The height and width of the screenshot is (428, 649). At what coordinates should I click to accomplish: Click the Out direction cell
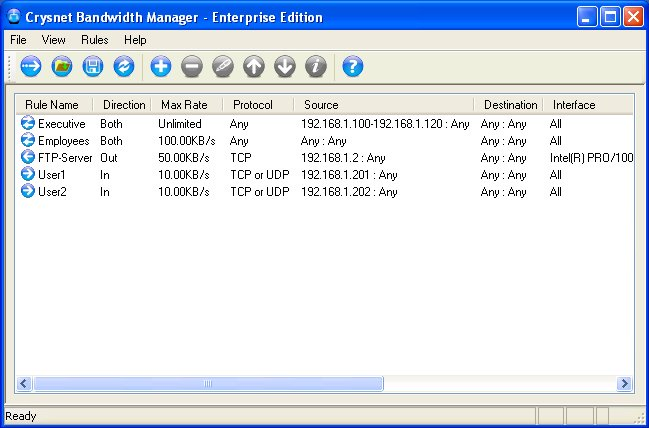[109, 158]
